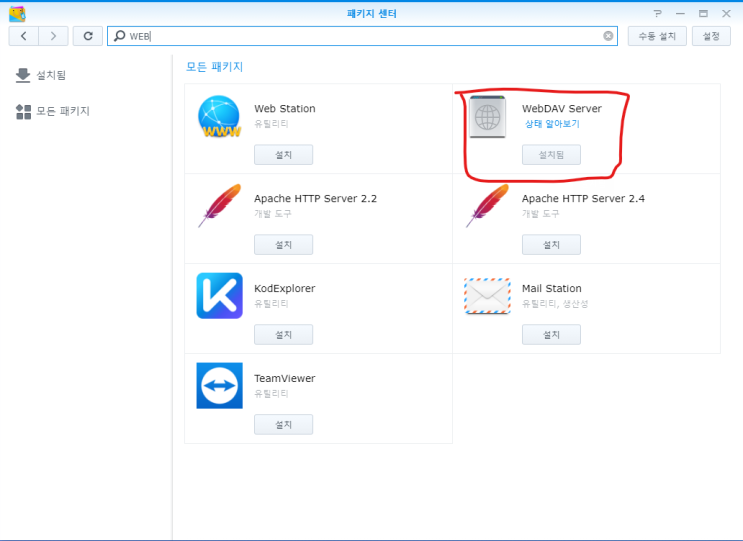
Task: Open the TeamViewer arrows icon
Action: pos(219,386)
